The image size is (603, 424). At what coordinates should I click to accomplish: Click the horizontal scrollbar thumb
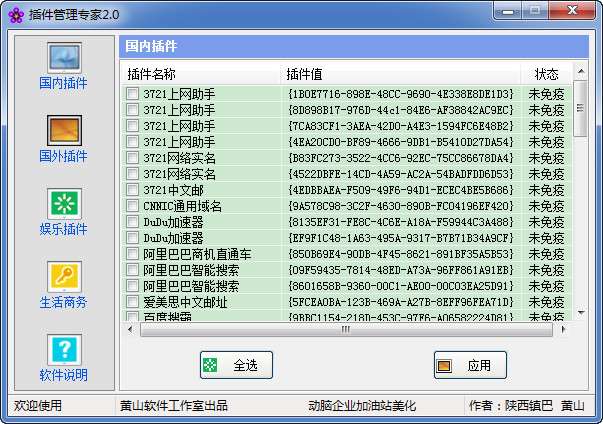click(x=346, y=329)
